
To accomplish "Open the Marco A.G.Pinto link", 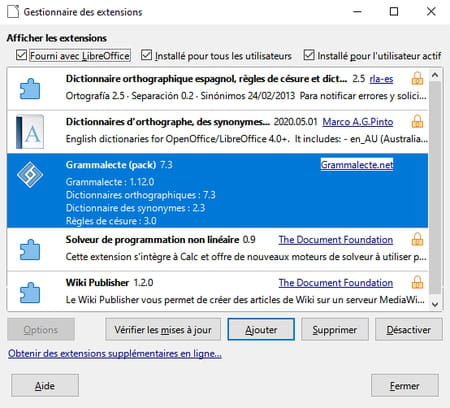I will pos(358,122).
